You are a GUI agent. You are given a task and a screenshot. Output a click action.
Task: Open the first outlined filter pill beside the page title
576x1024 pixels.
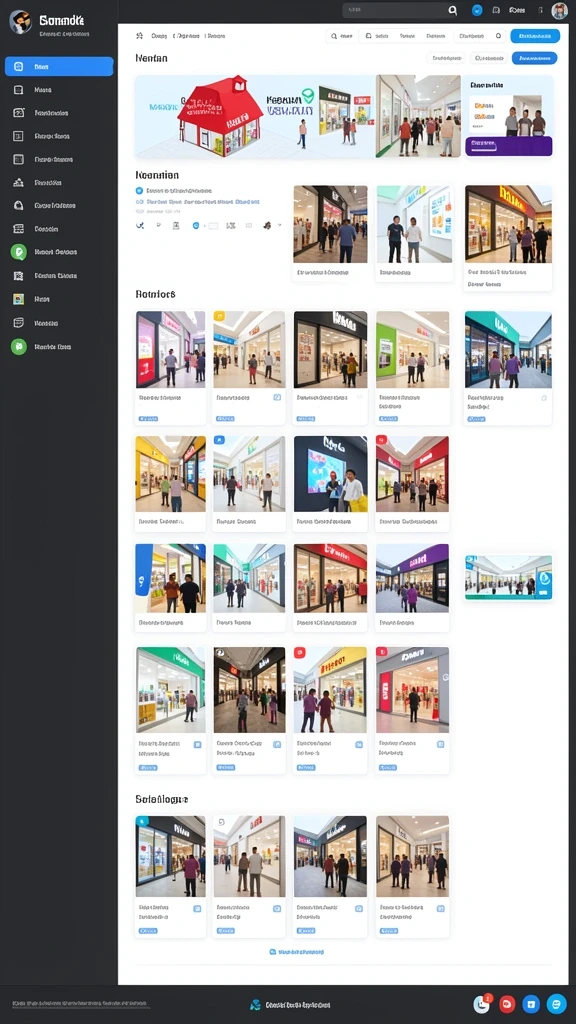click(446, 58)
